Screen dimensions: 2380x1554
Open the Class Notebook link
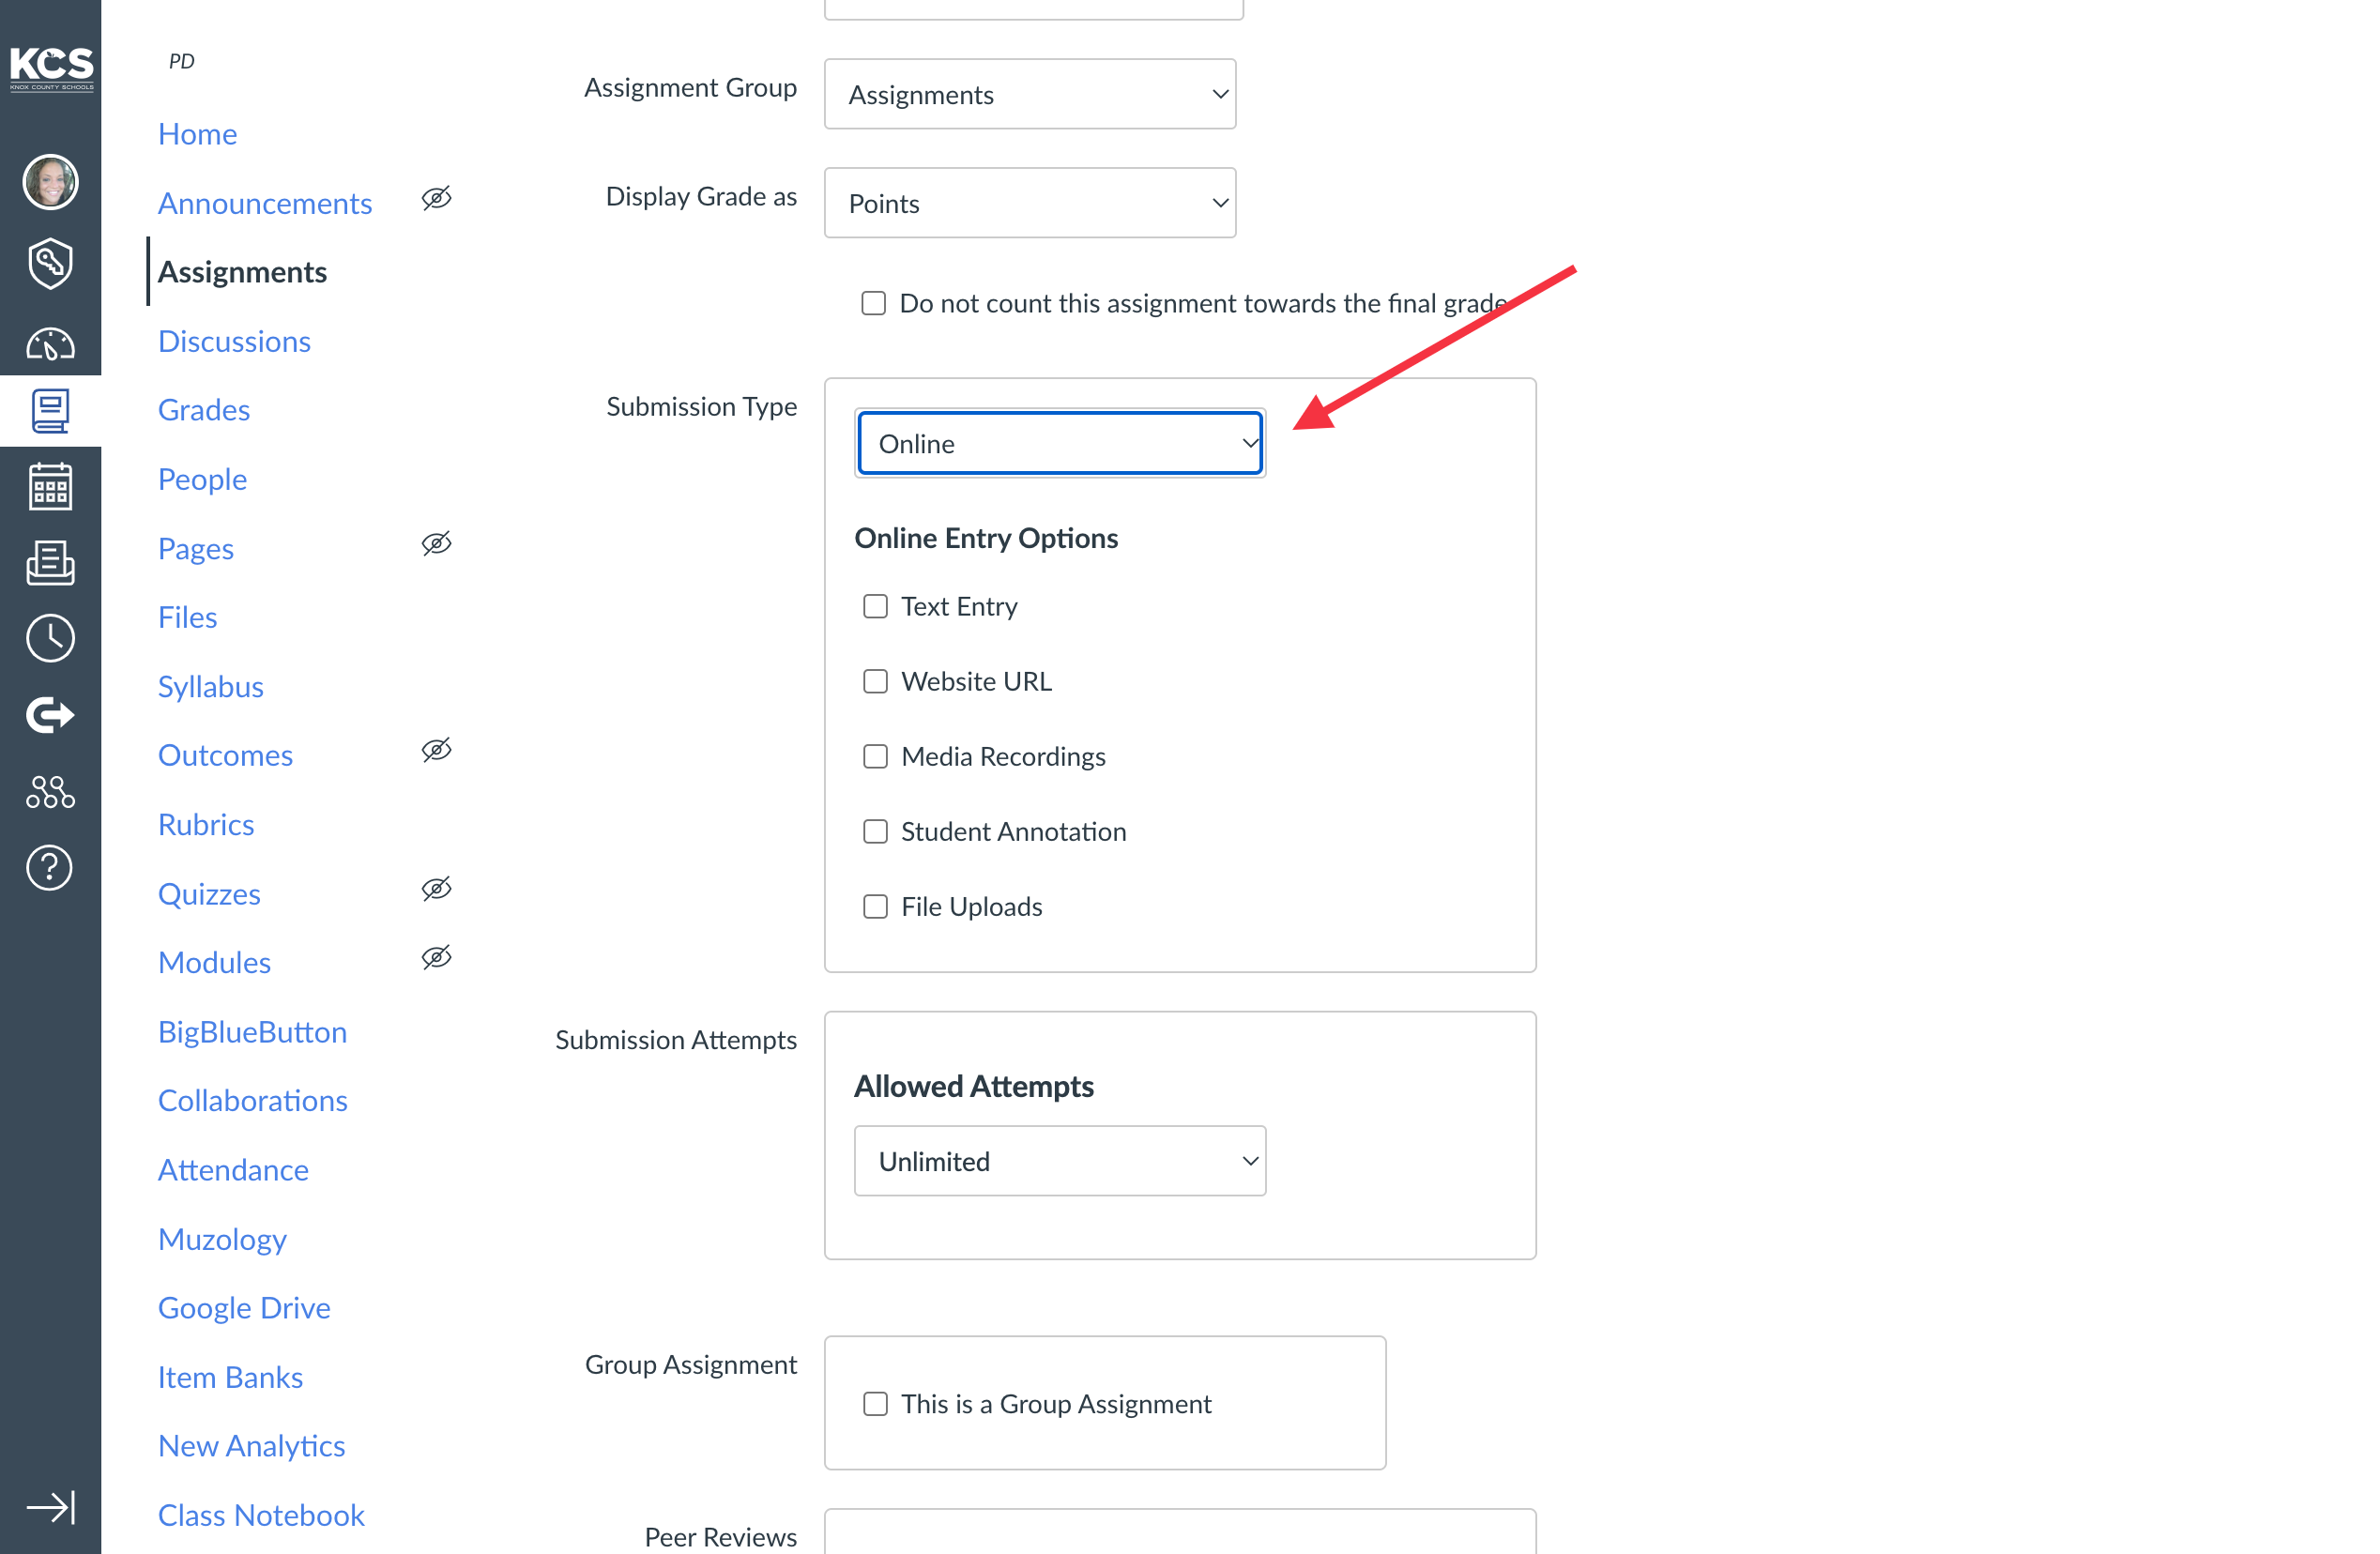coord(261,1515)
